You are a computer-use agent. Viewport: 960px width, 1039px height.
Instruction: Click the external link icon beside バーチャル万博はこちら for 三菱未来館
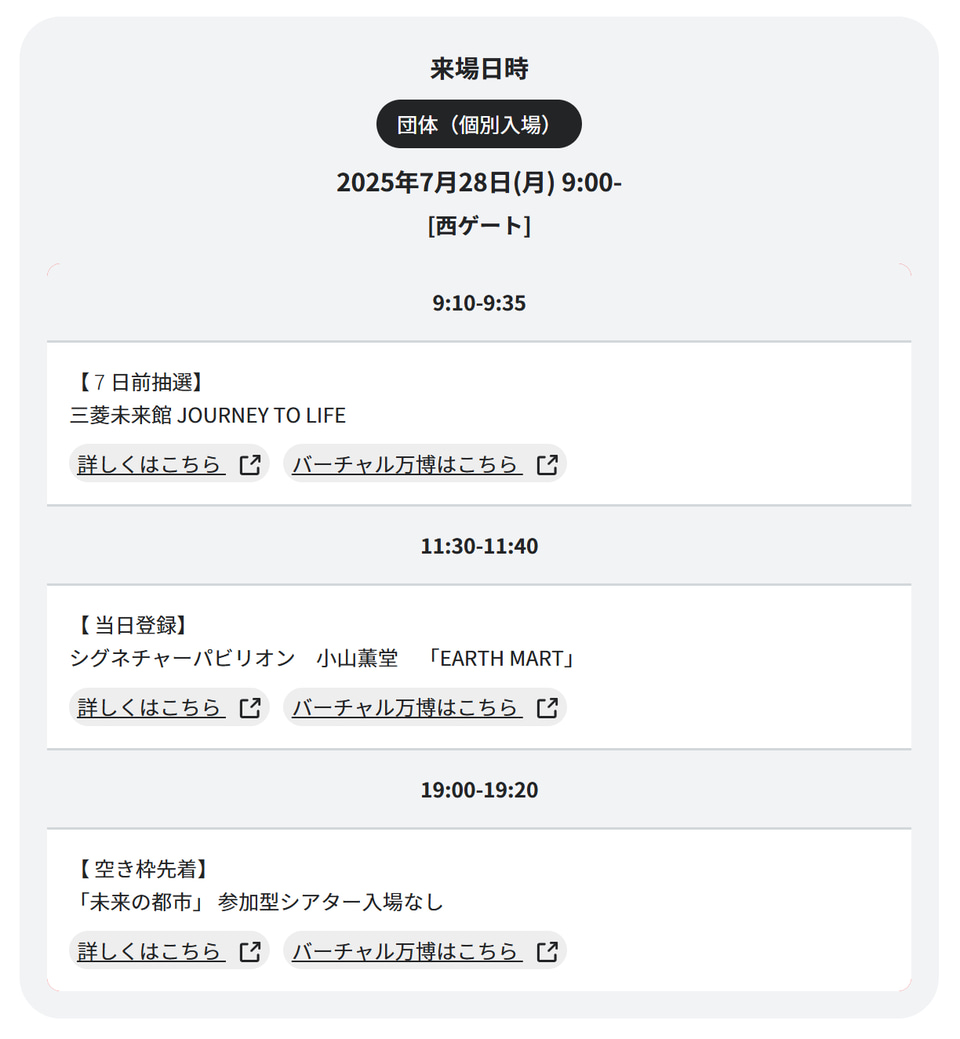pyautogui.click(x=545, y=463)
